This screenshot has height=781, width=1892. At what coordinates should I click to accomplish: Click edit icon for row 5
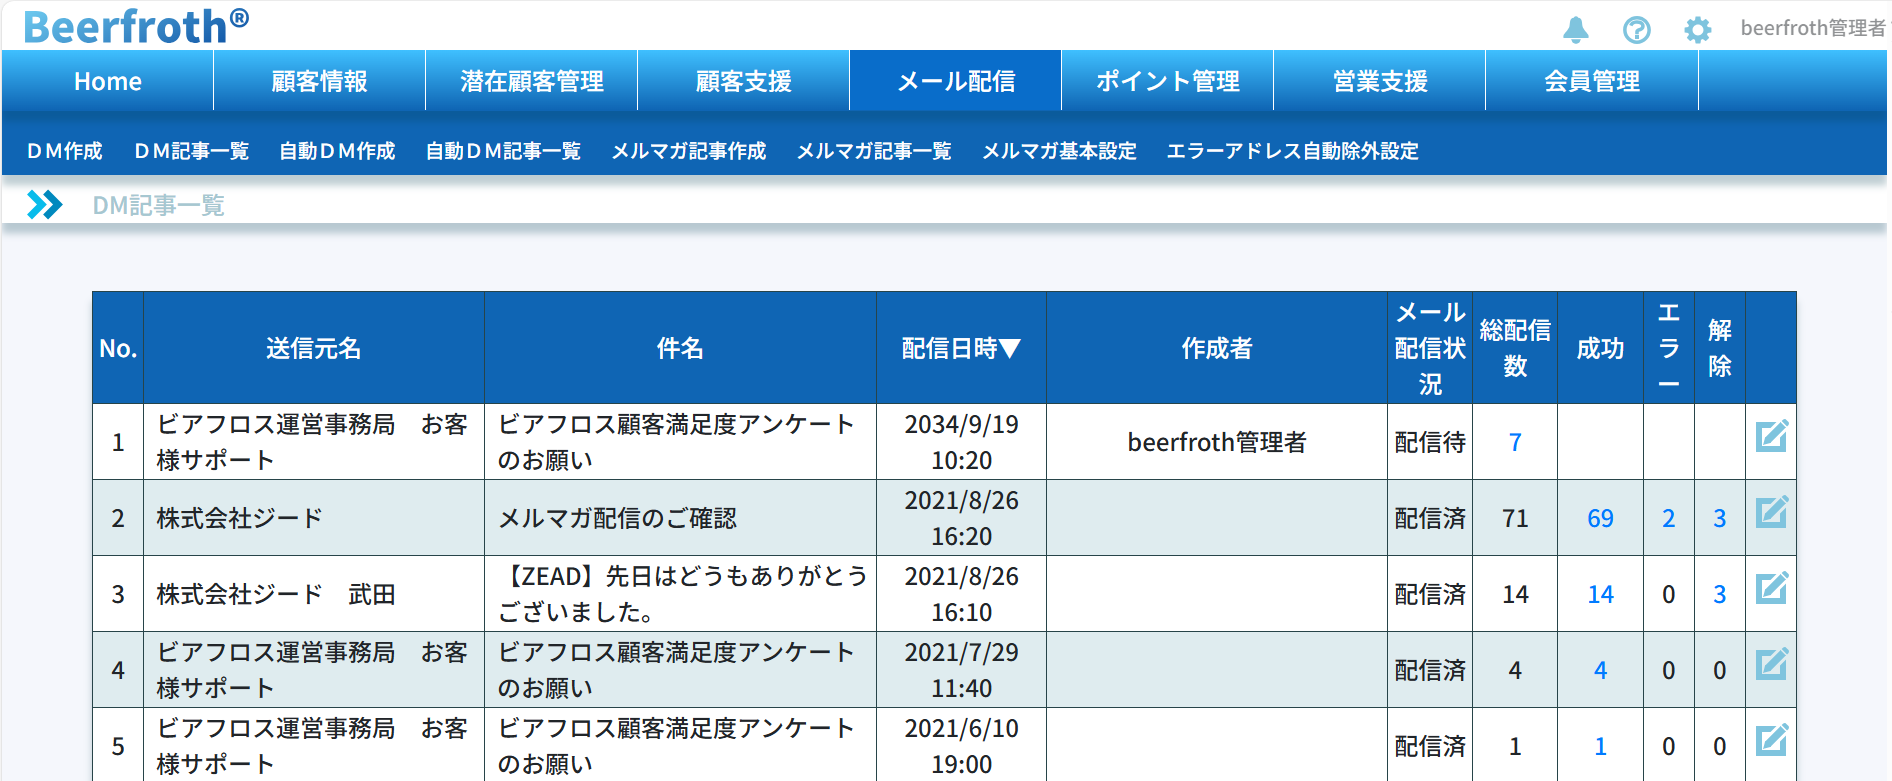coord(1771,741)
